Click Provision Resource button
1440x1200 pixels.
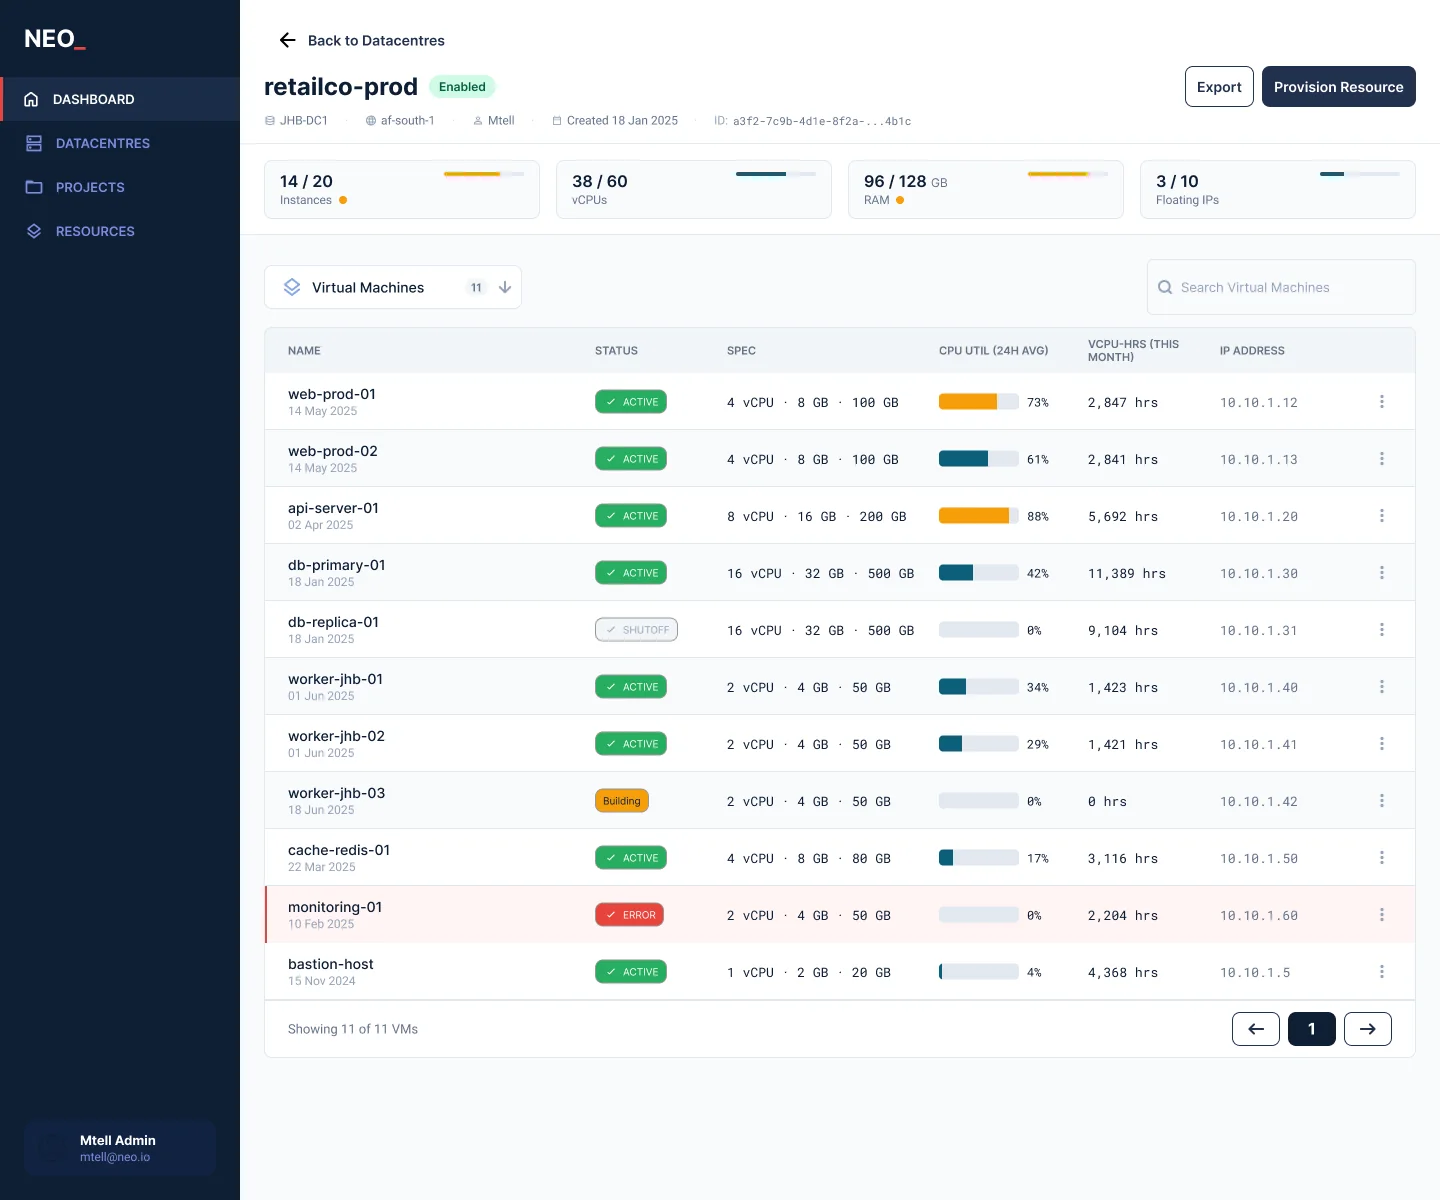1338,87
